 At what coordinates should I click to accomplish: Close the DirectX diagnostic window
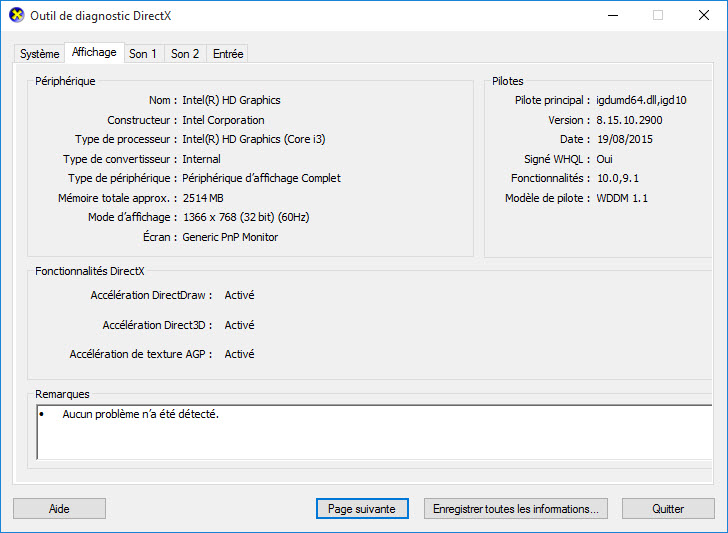click(704, 15)
